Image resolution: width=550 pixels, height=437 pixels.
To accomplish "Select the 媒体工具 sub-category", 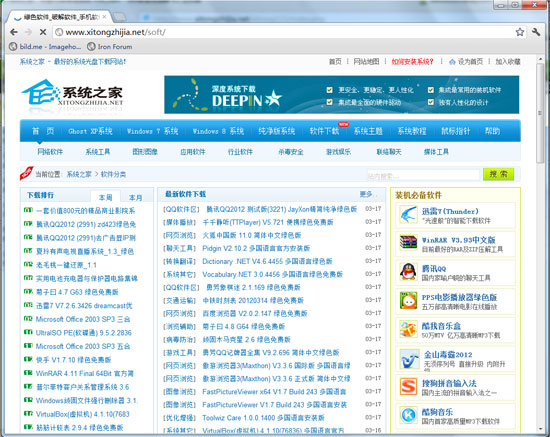I will pyautogui.click(x=436, y=152).
